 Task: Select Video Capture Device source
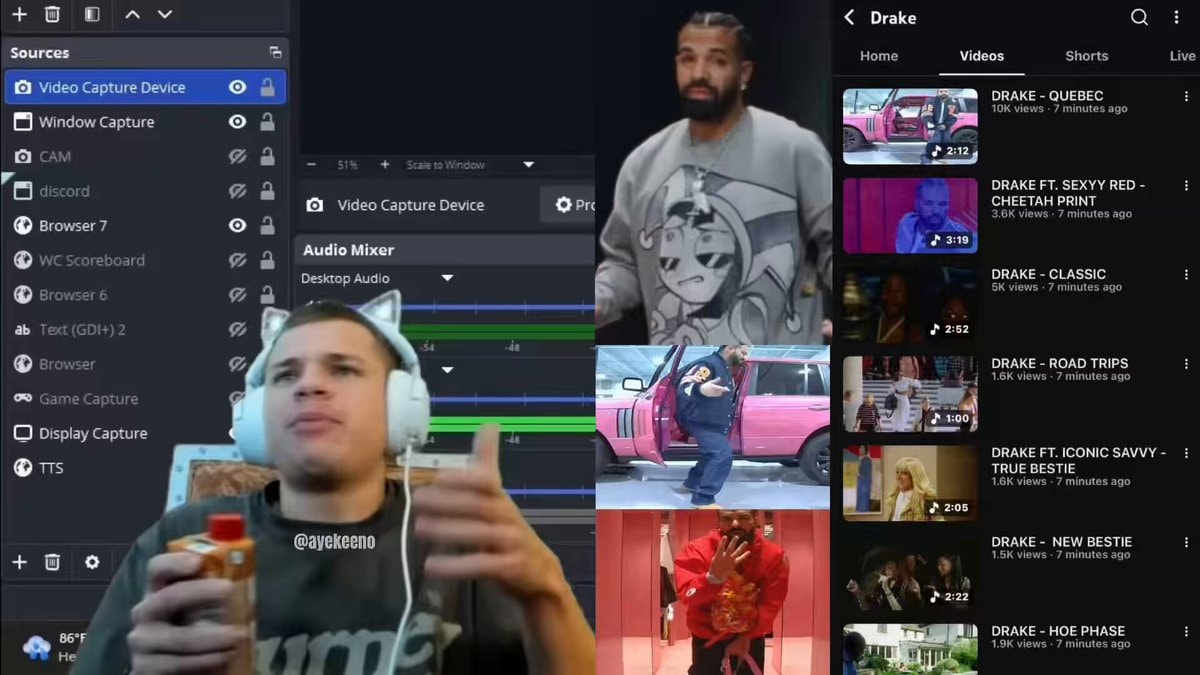[145, 87]
